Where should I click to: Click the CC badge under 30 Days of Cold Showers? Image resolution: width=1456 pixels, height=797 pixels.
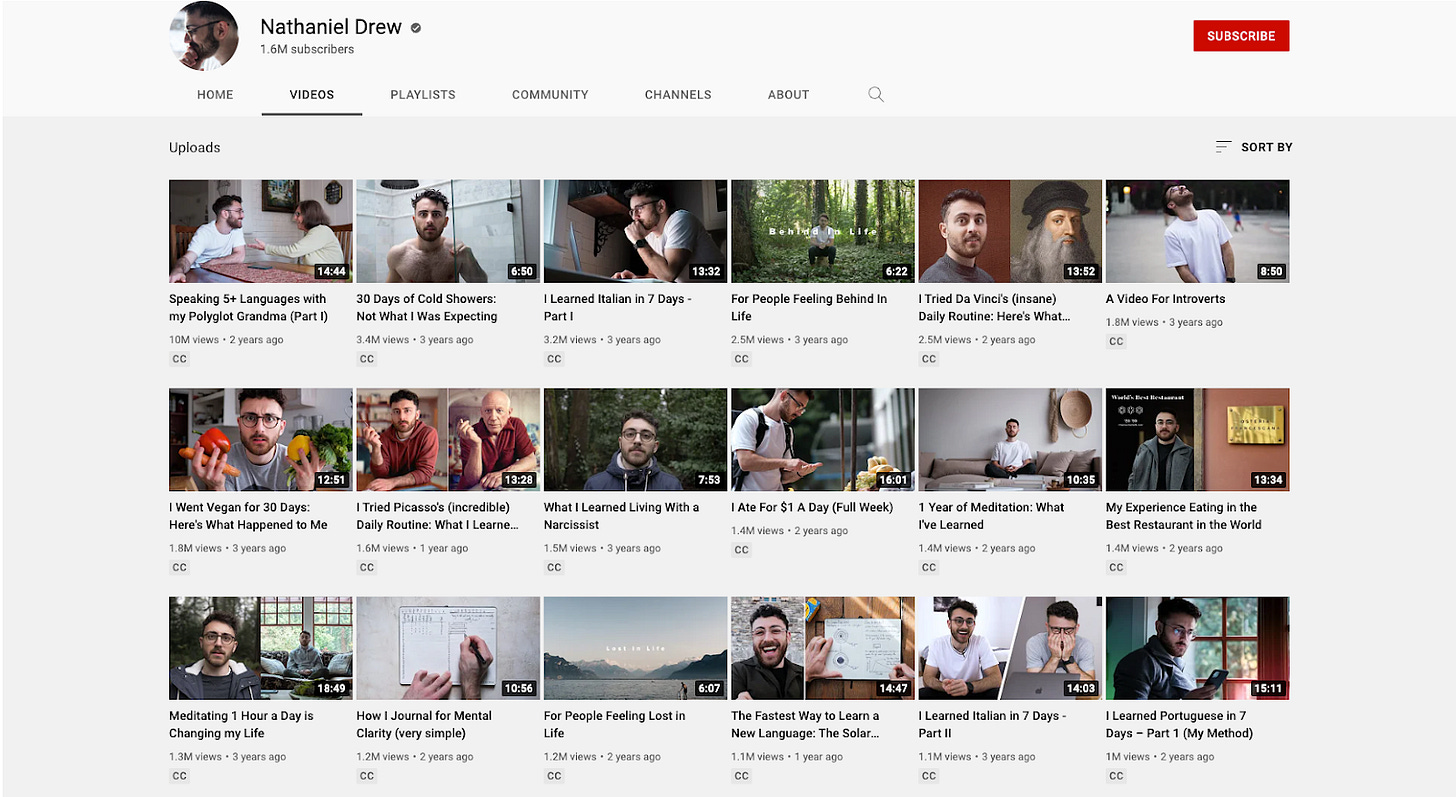tap(367, 359)
